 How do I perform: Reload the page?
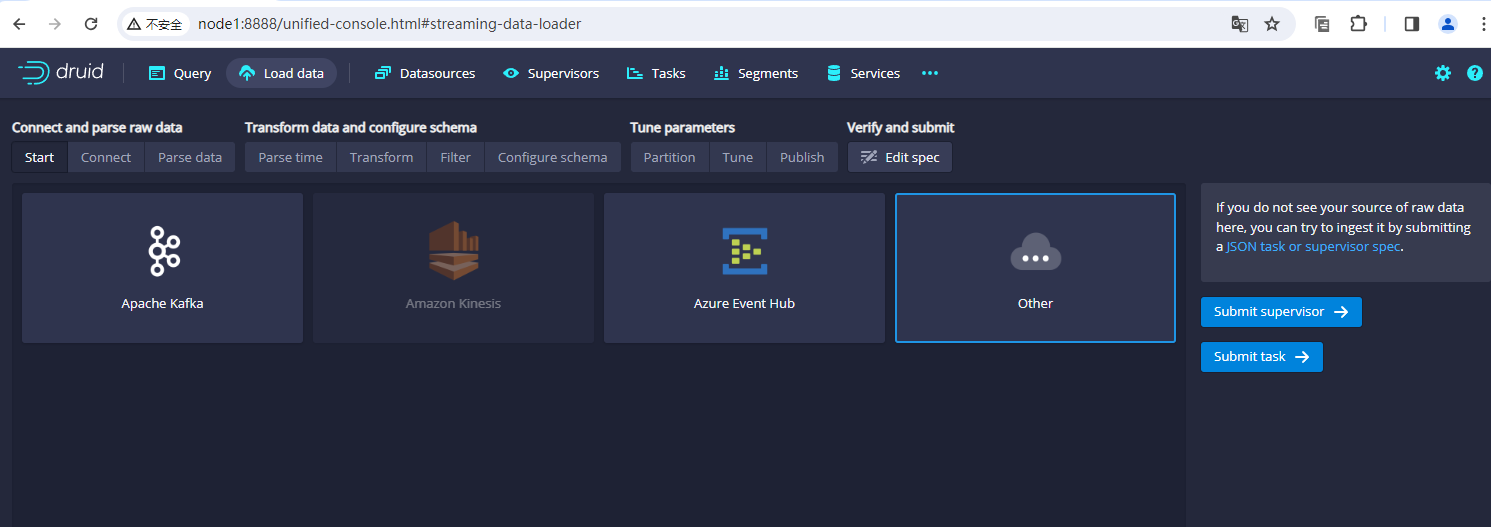(91, 24)
